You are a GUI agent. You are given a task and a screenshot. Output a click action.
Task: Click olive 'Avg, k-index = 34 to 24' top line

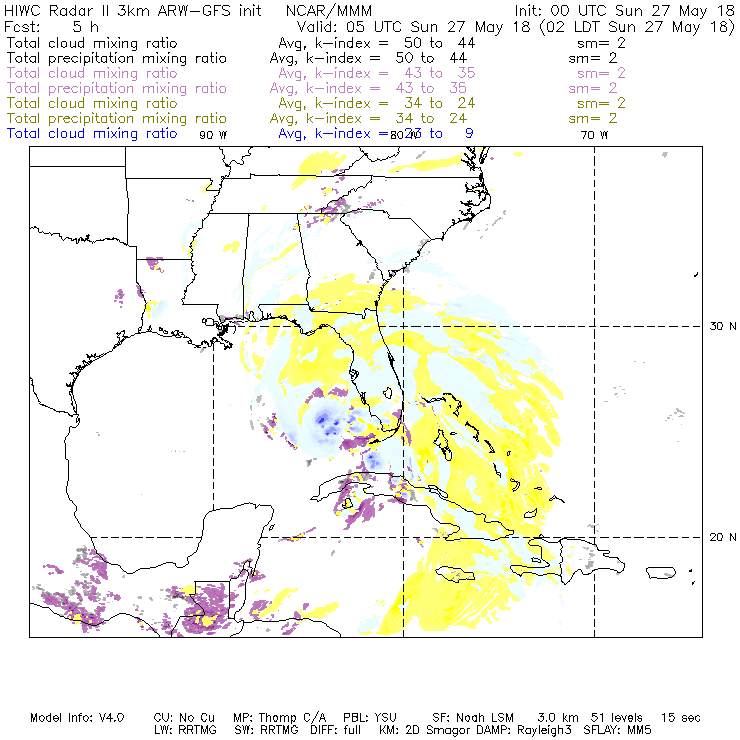377,103
